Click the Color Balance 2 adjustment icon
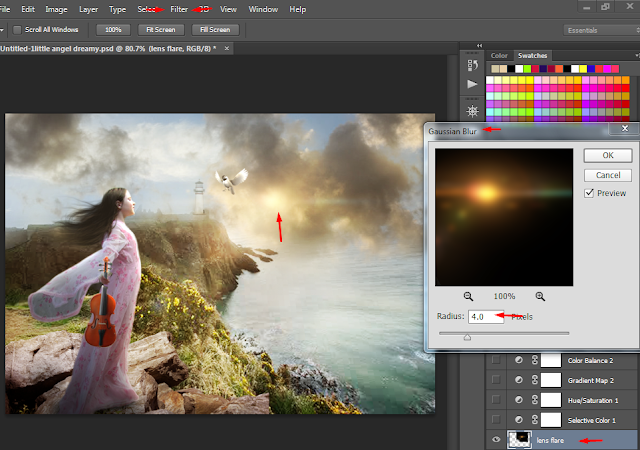640x450 pixels. [518, 360]
